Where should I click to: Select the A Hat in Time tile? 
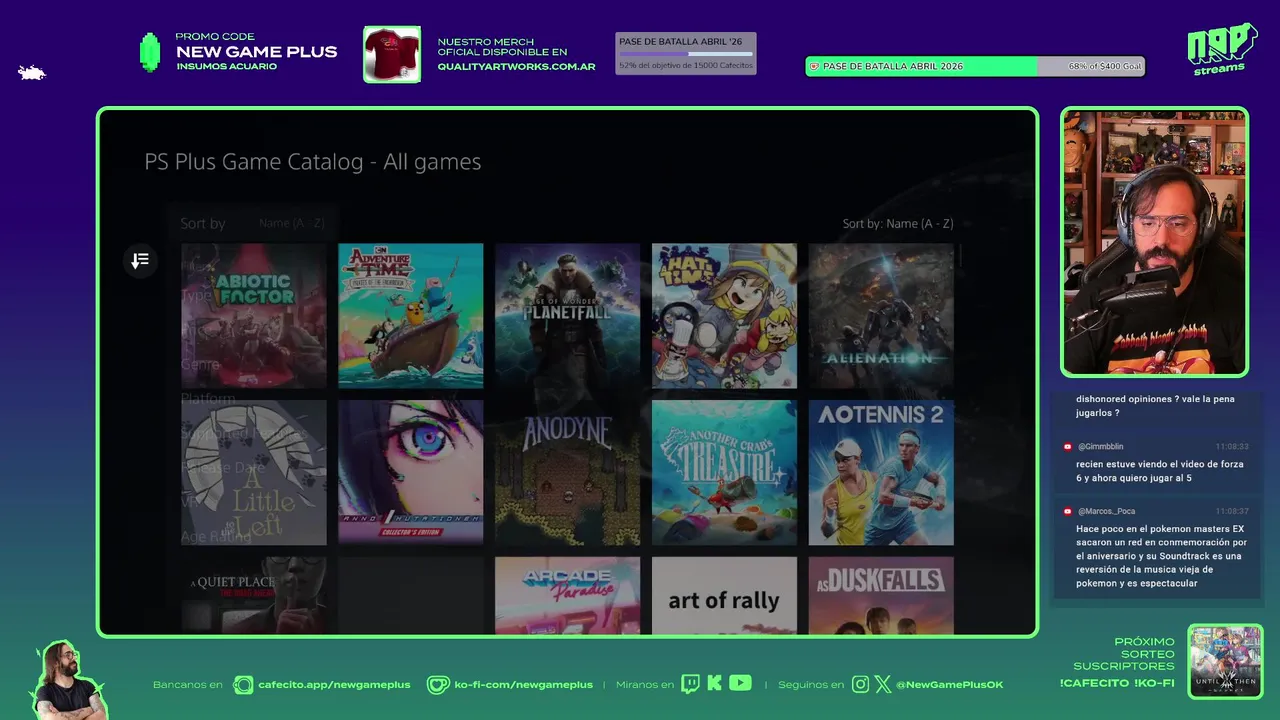pyautogui.click(x=724, y=316)
